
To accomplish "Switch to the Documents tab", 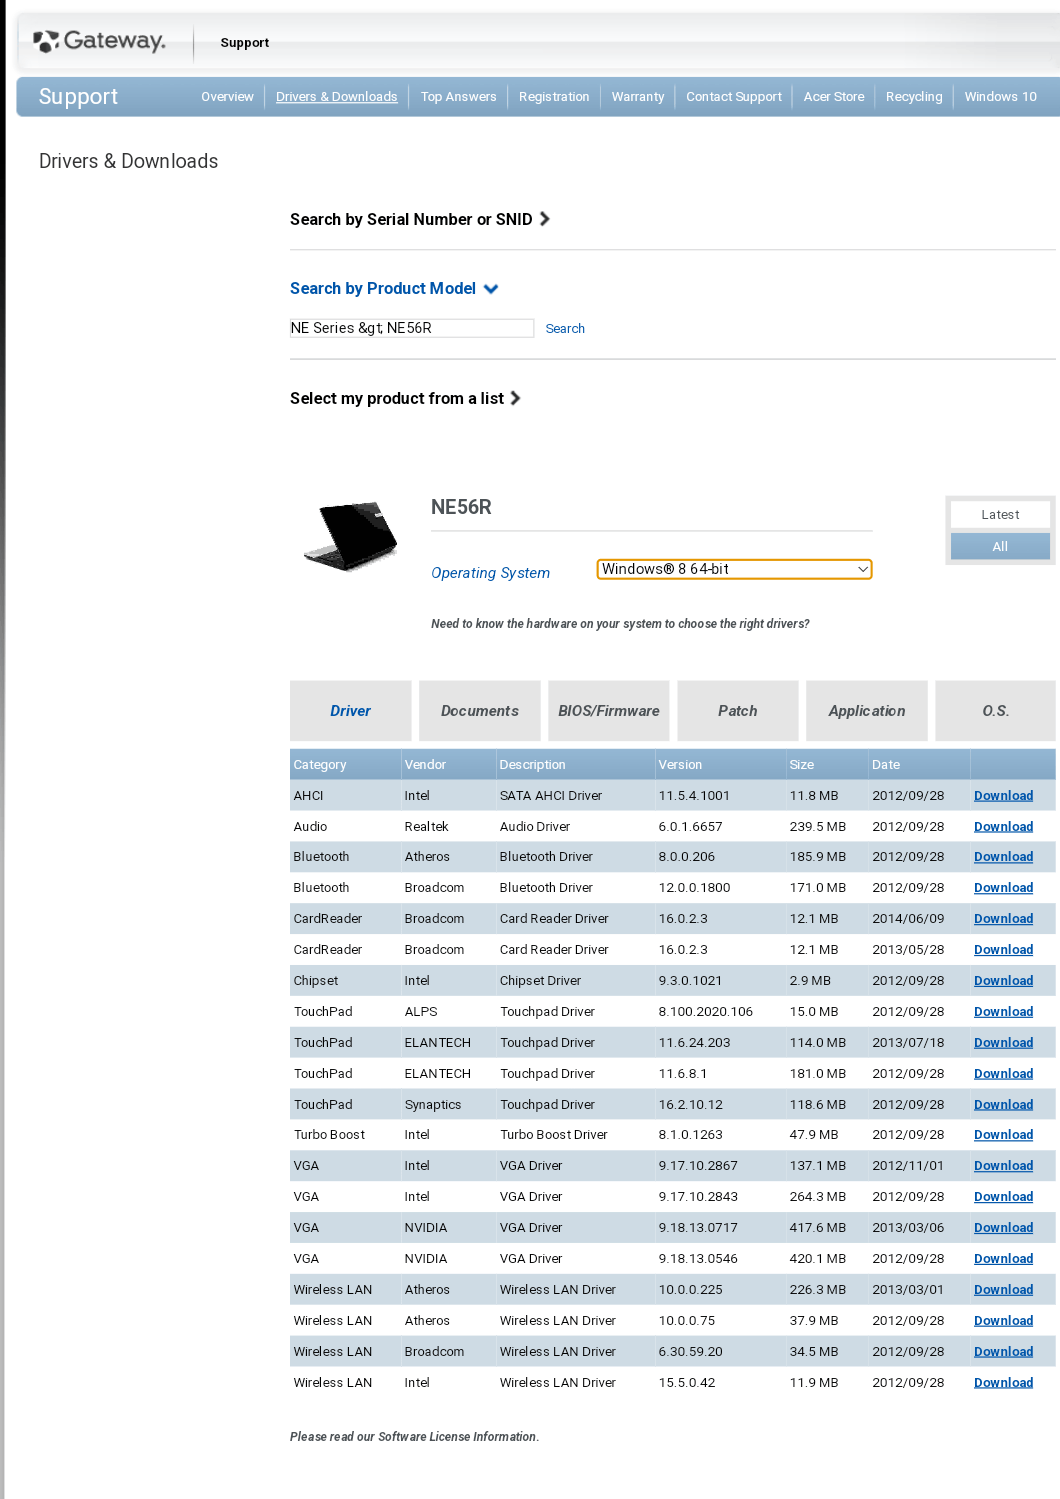I will 480,711.
